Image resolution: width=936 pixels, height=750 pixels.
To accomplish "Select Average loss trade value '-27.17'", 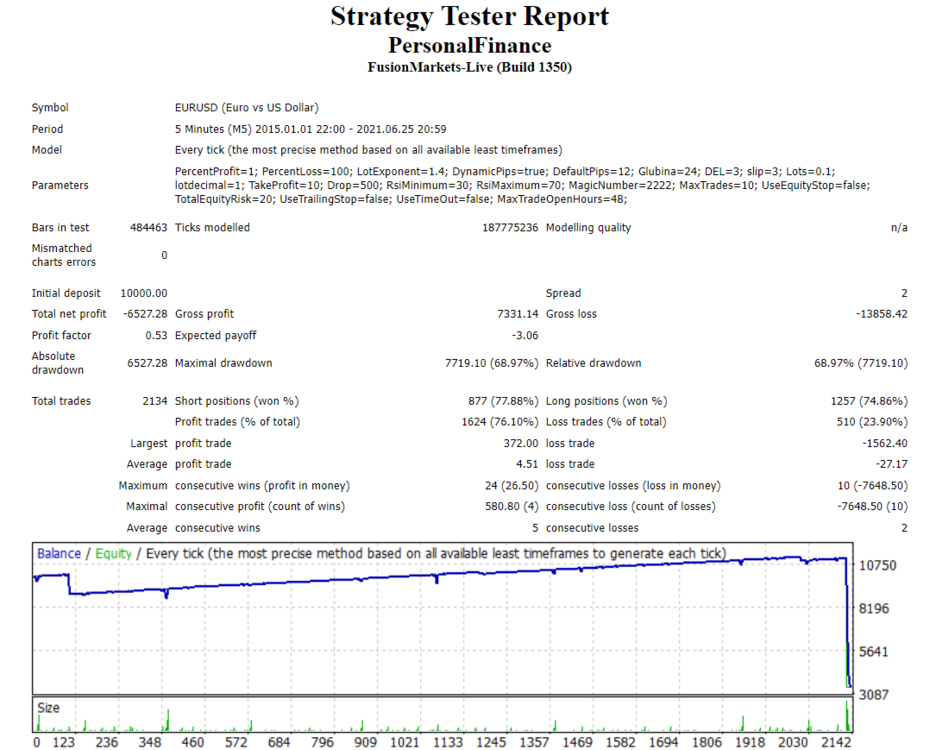I will tap(892, 465).
